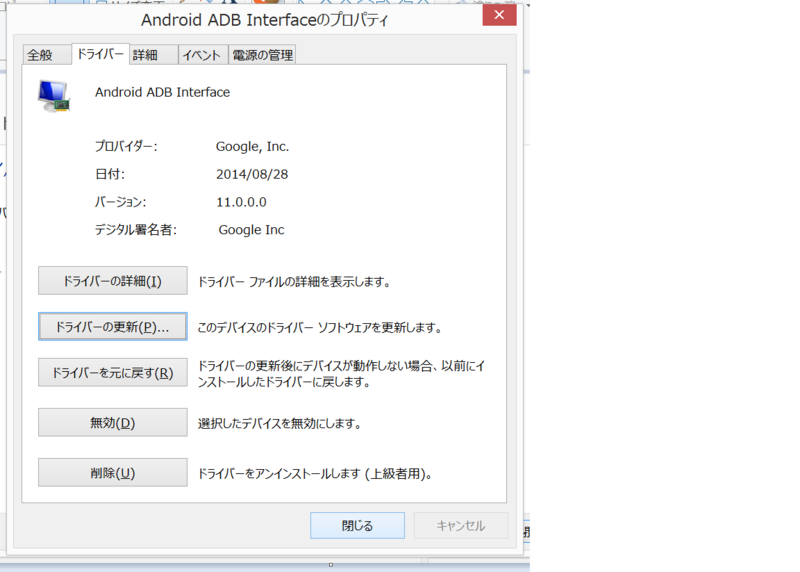Screen dimensions: 800x572
Task: Click the Android ADB Interface device icon
Action: coord(54,96)
